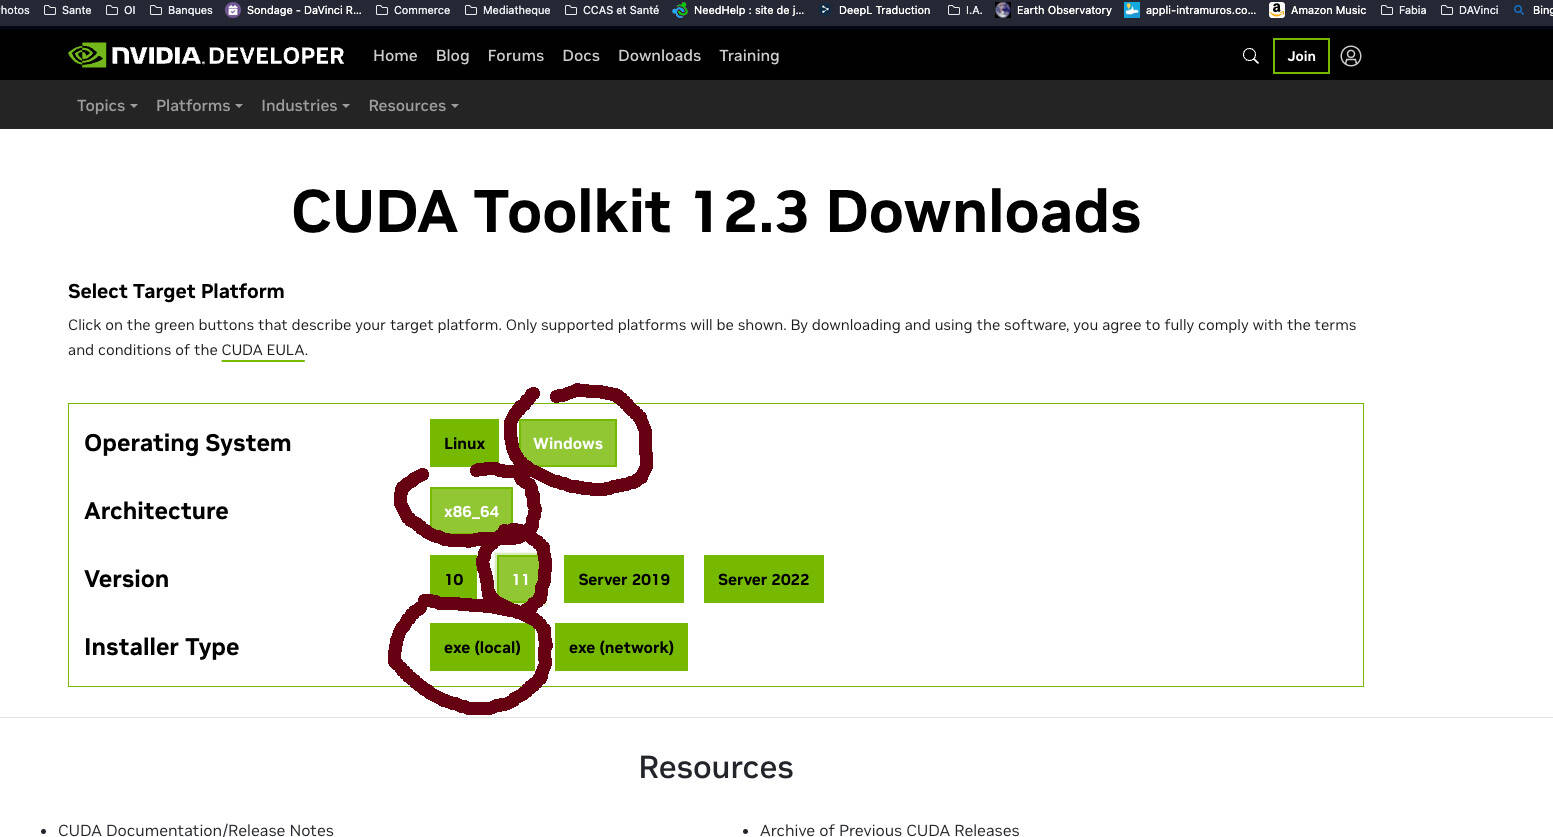1553x837 pixels.
Task: Open the site search magnifier icon
Action: (1250, 56)
